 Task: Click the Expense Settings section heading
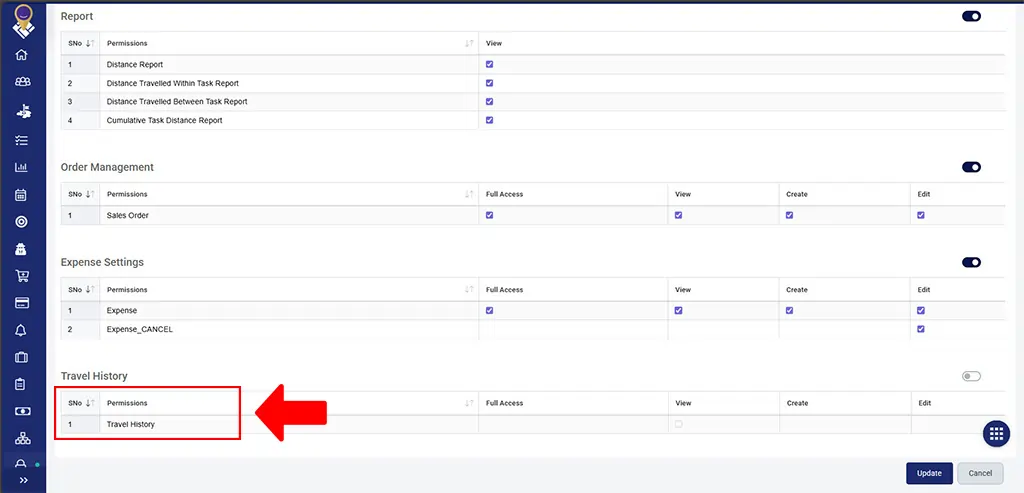click(102, 262)
